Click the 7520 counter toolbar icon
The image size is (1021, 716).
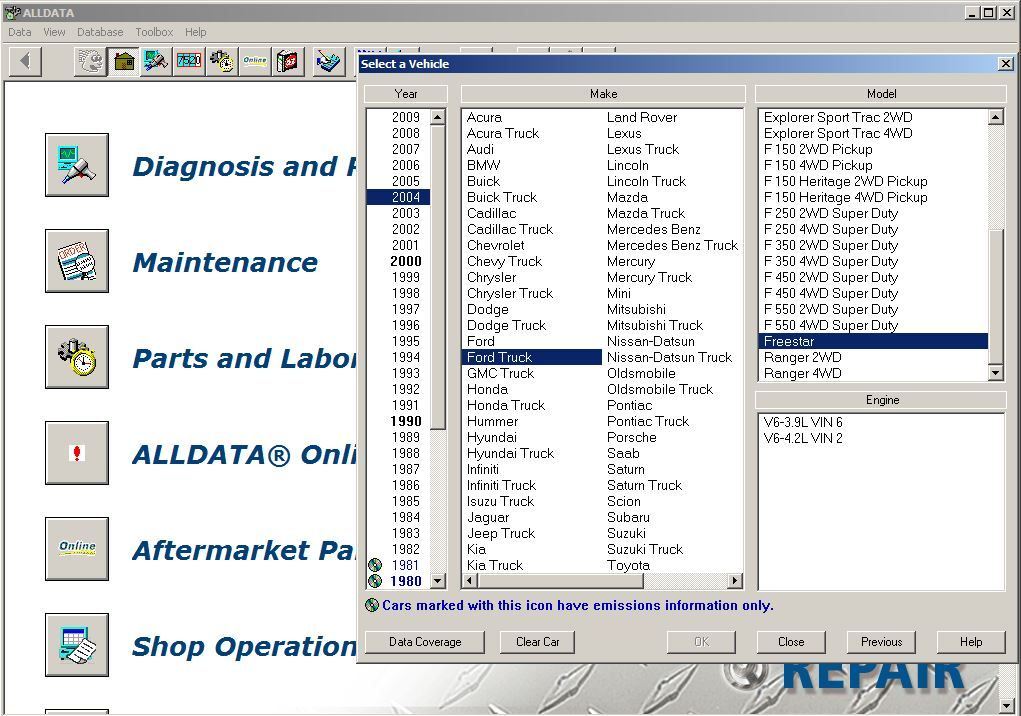[x=188, y=61]
